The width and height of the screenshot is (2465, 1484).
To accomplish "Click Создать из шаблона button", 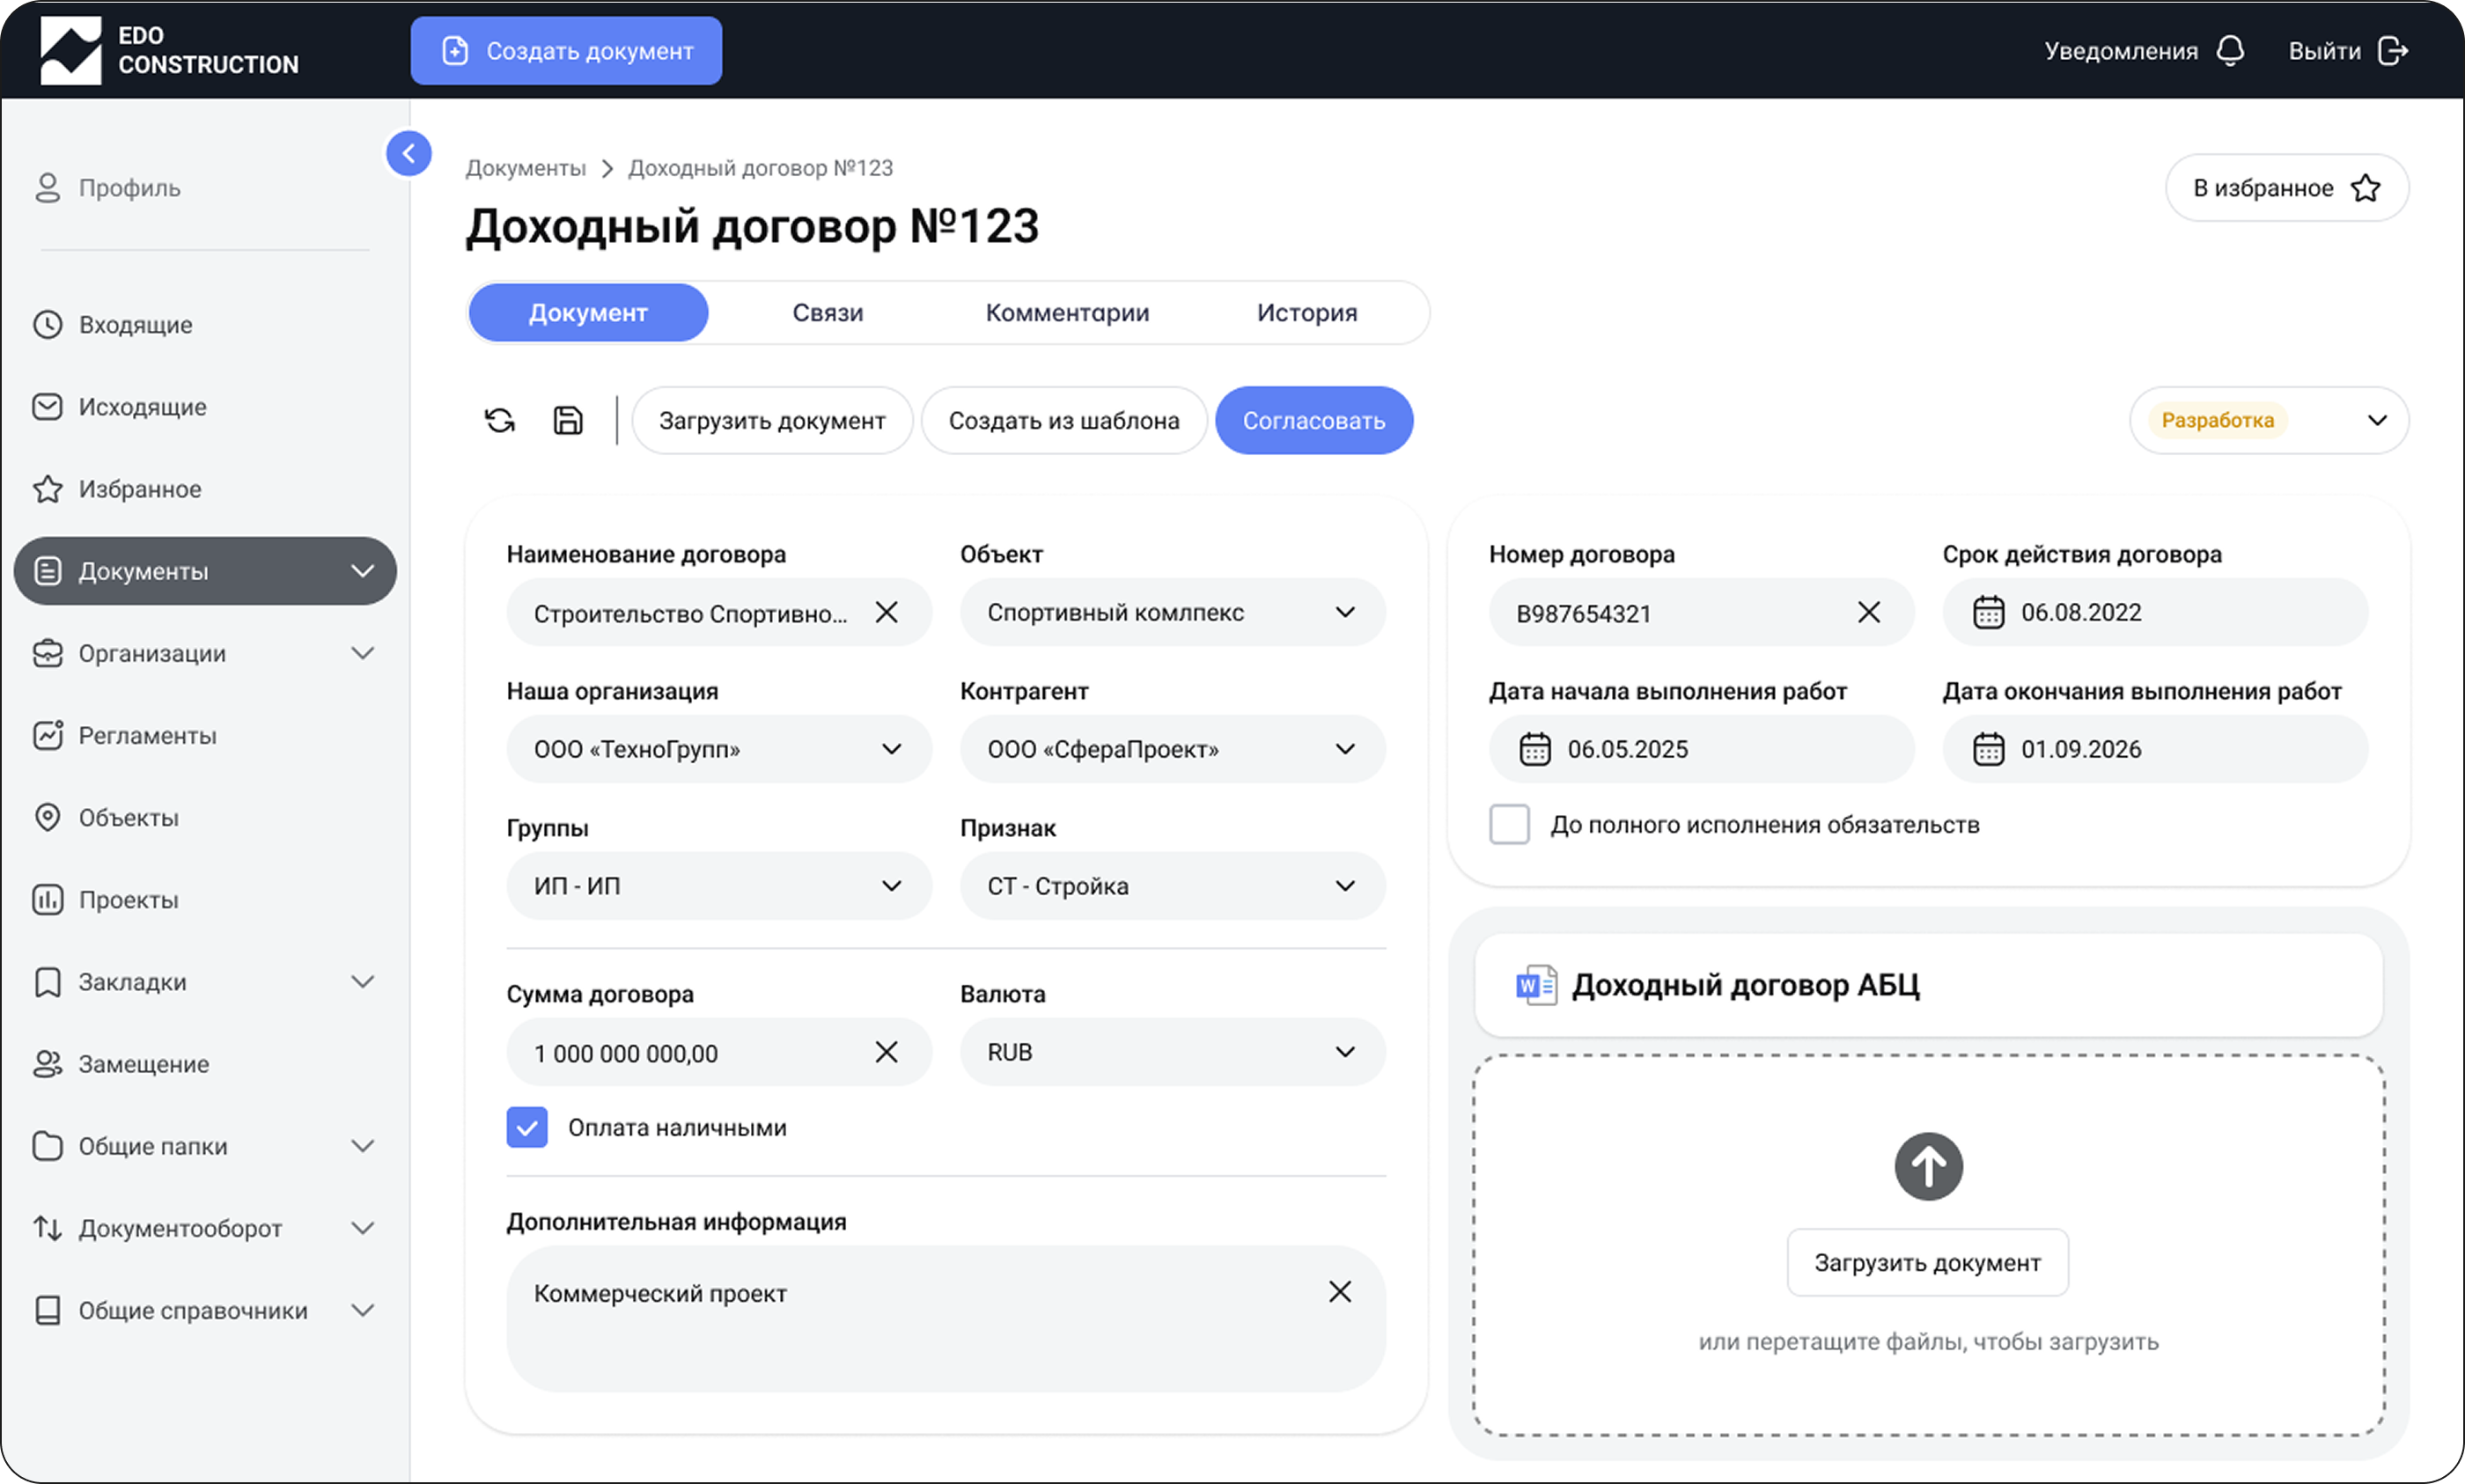I will pos(1064,421).
